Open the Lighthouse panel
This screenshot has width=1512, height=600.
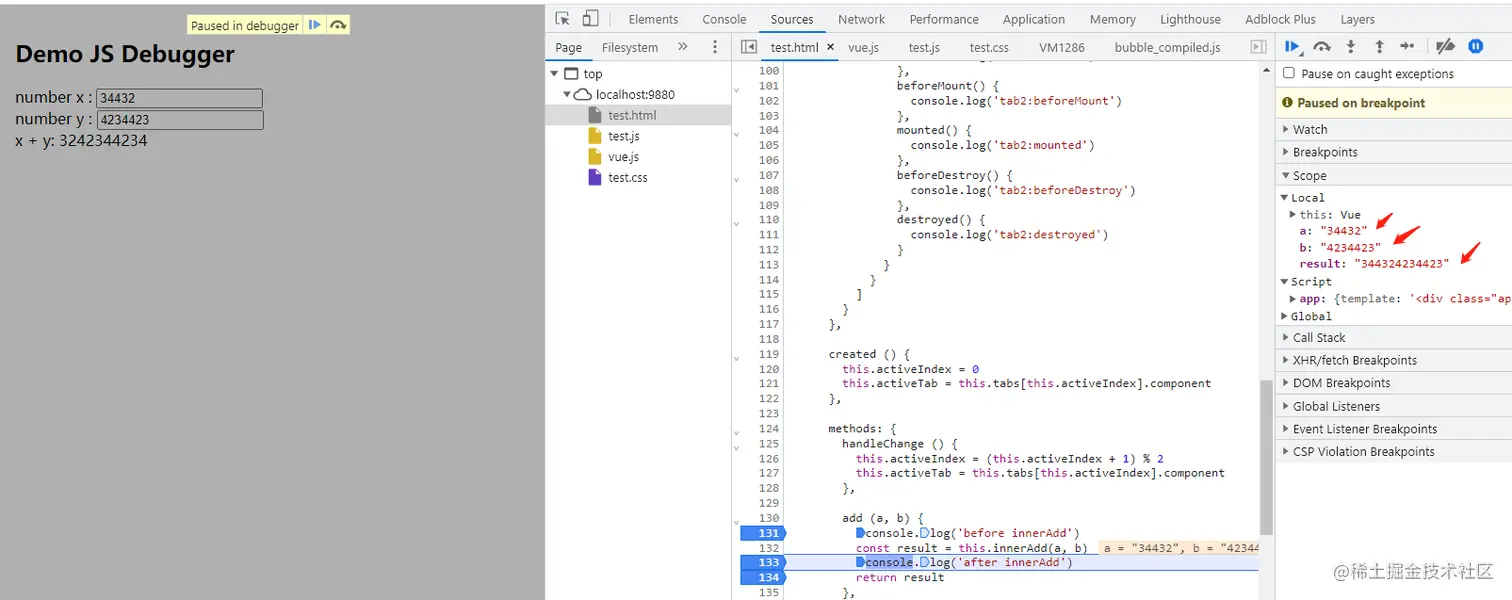tap(1190, 19)
